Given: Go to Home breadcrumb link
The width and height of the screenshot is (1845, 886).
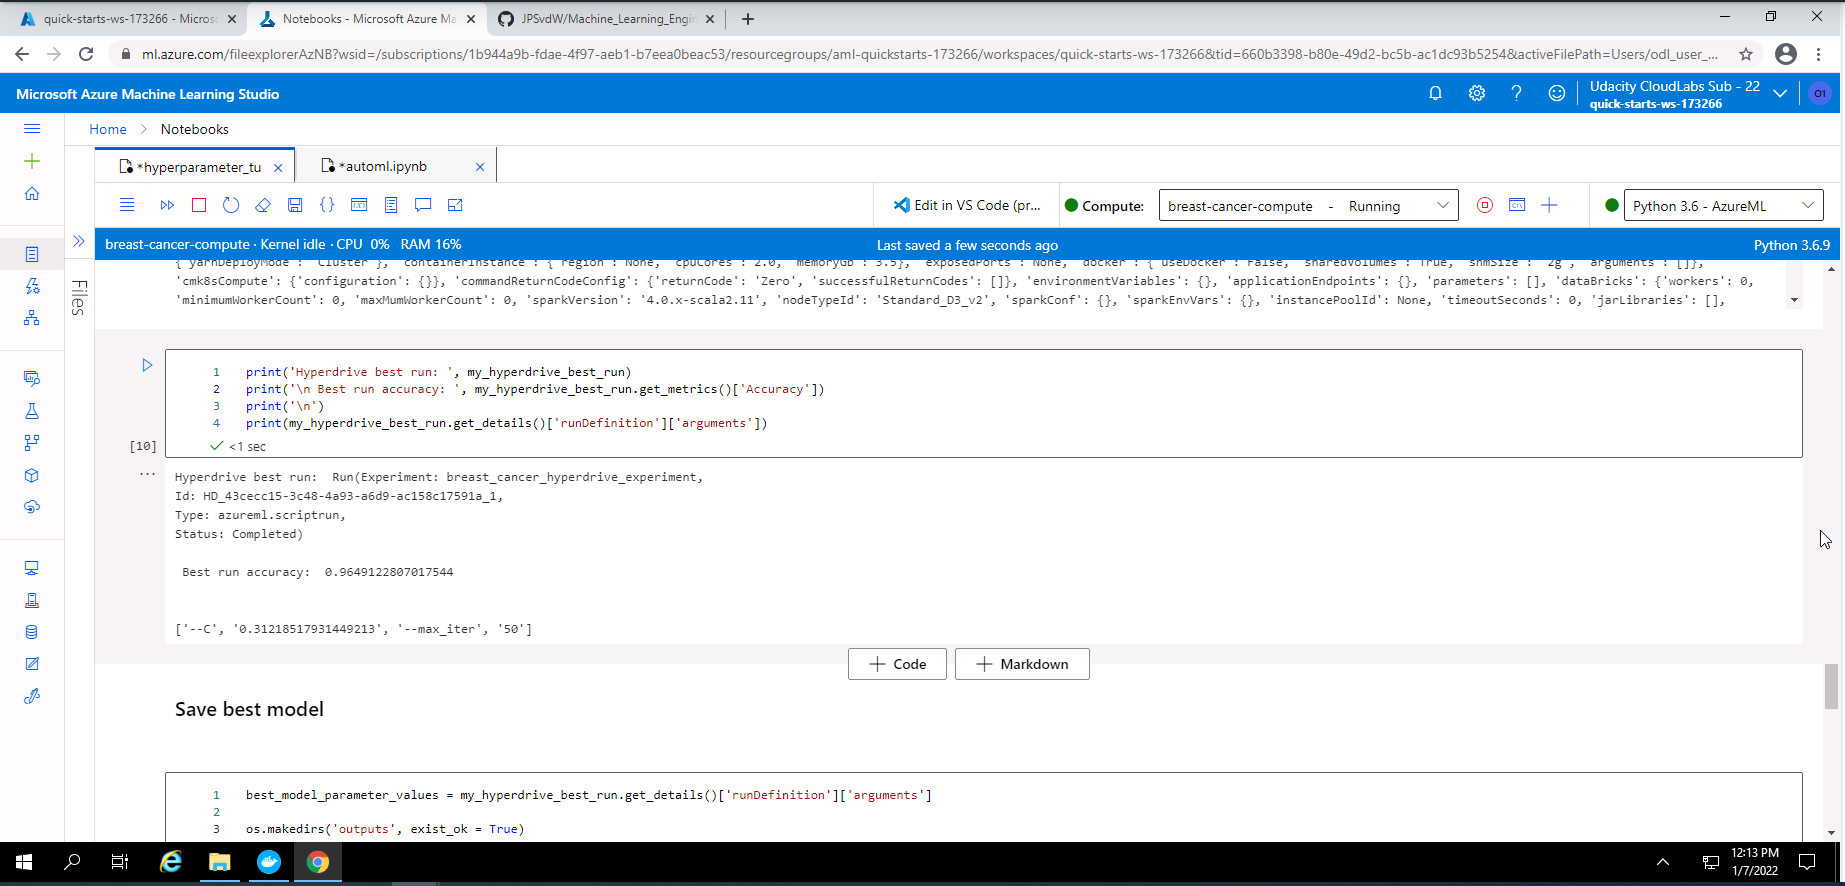Looking at the screenshot, I should click(108, 129).
